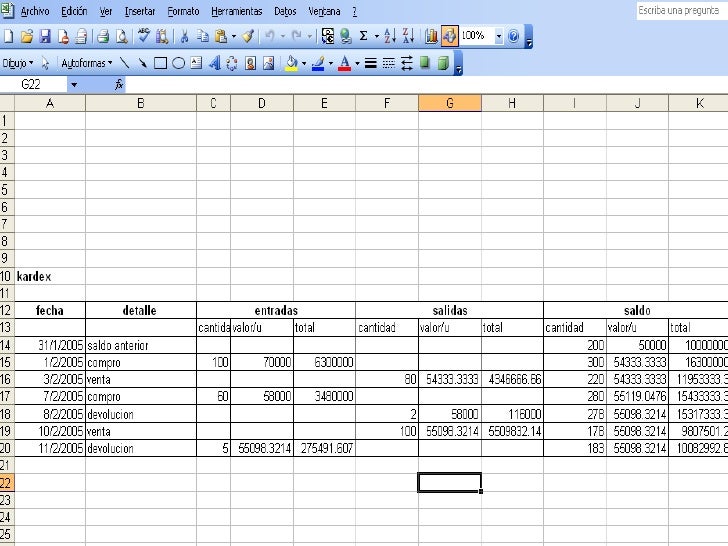
Task: Open the Formato menu
Action: (183, 11)
